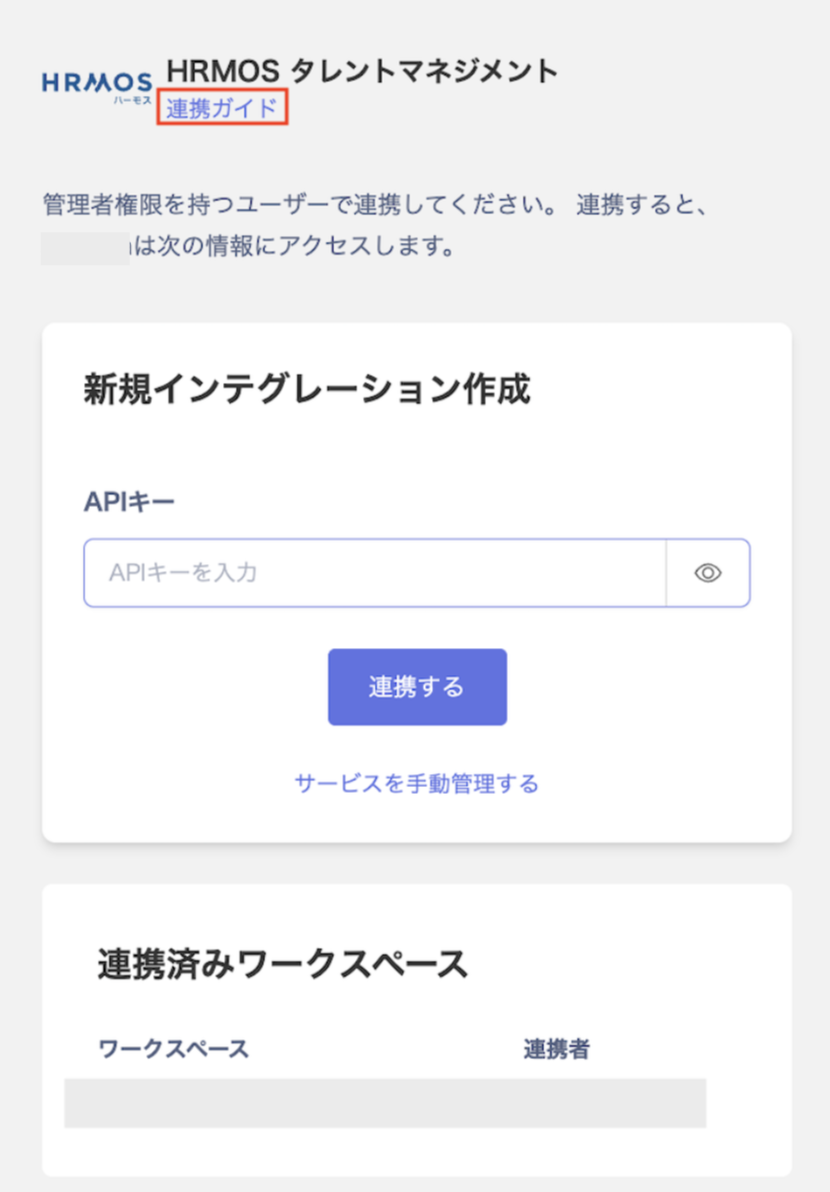Open サービスを手動管理する link
This screenshot has width=830, height=1192.
click(417, 783)
